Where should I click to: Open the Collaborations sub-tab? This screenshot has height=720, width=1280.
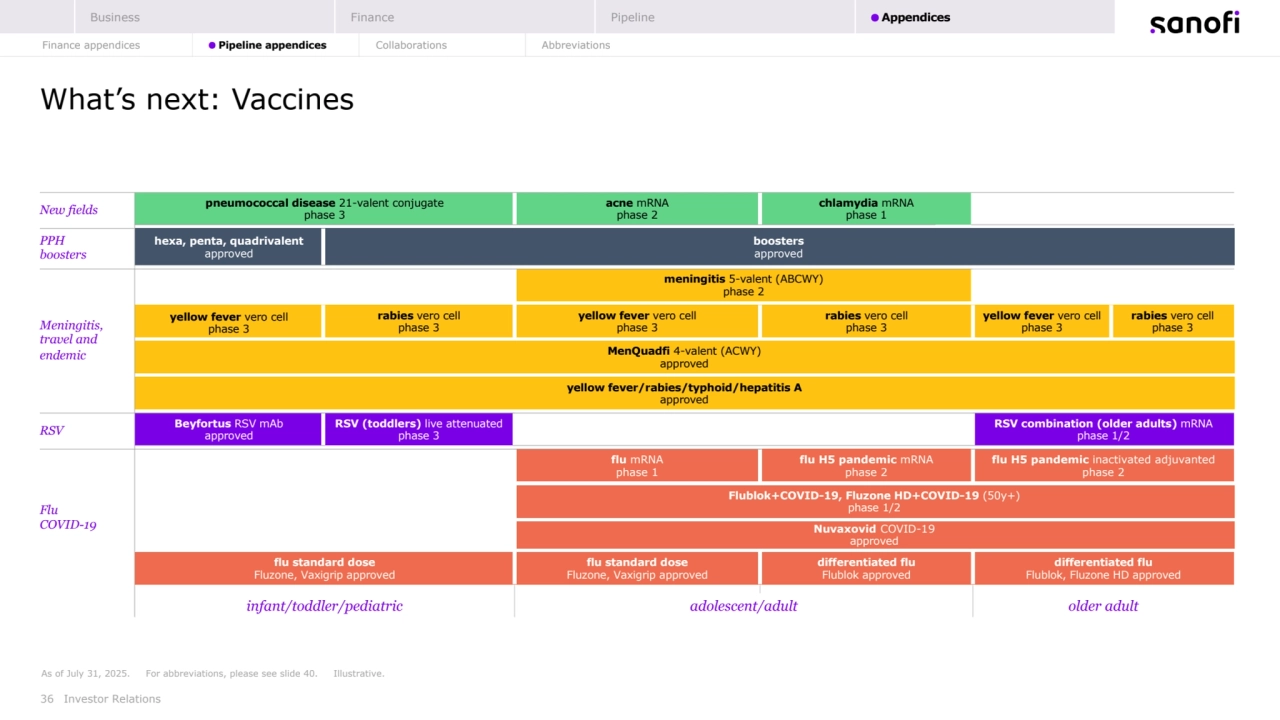[411, 45]
